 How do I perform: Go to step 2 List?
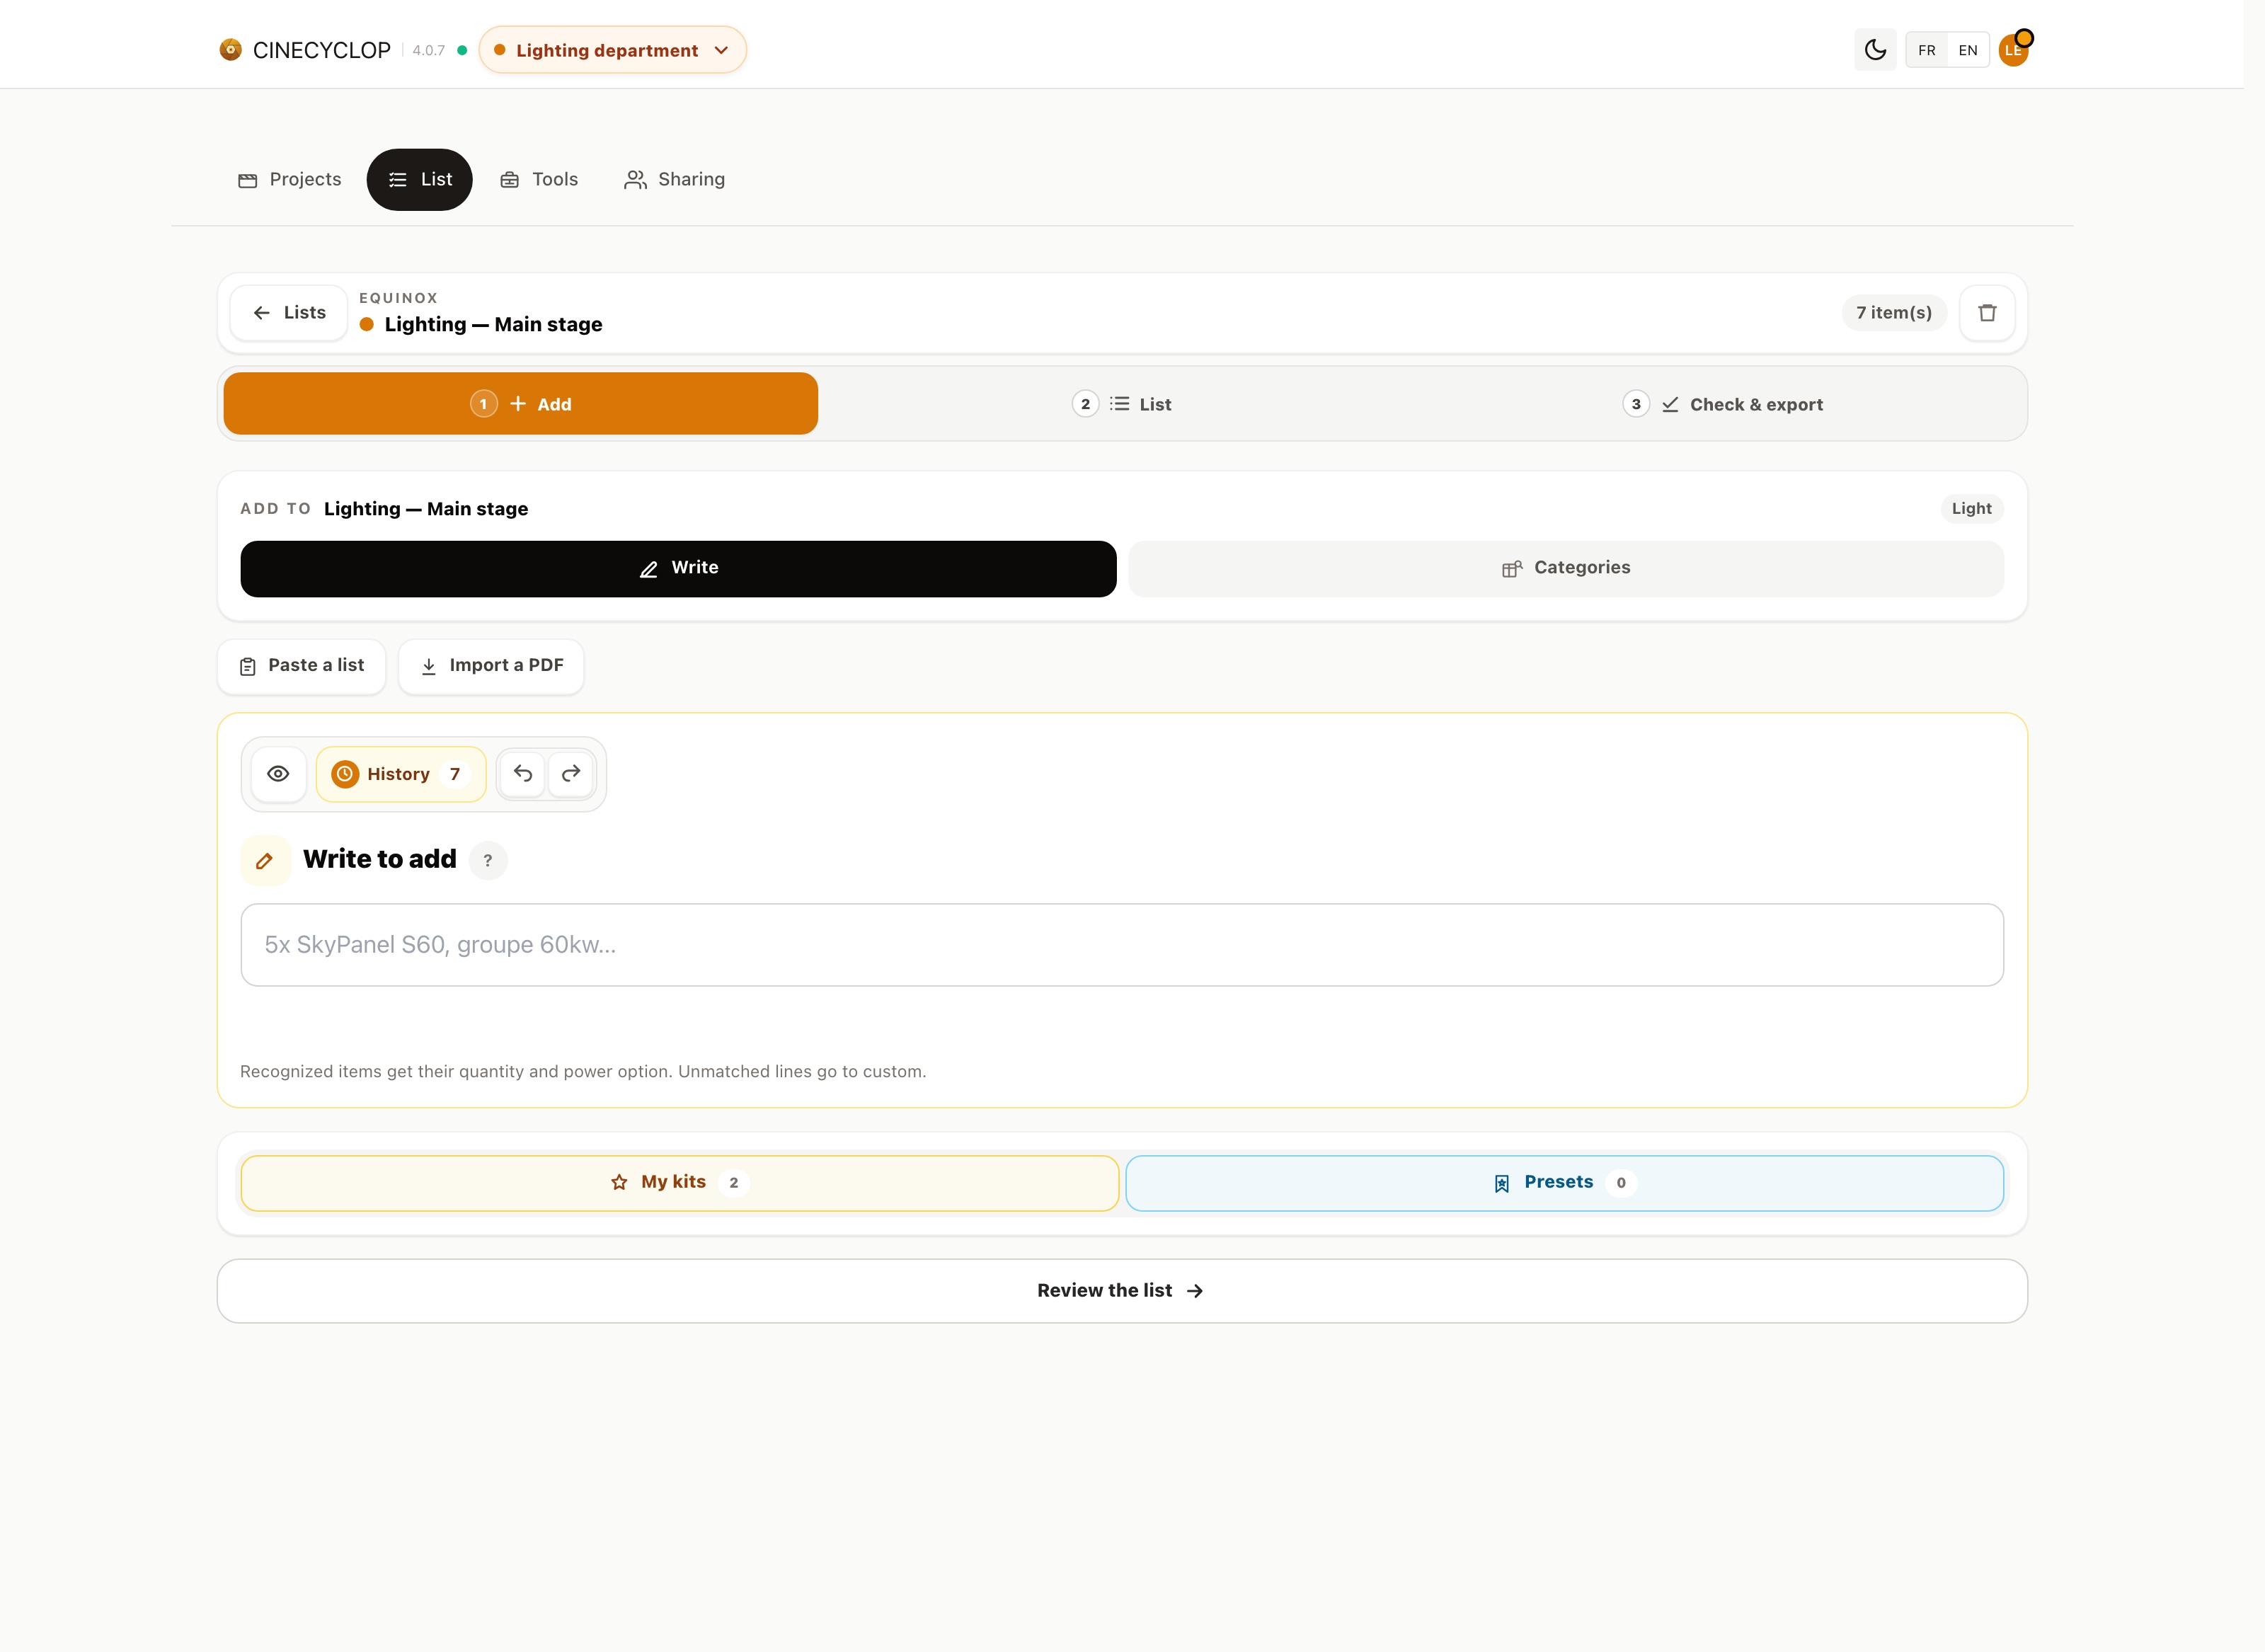pos(1122,404)
